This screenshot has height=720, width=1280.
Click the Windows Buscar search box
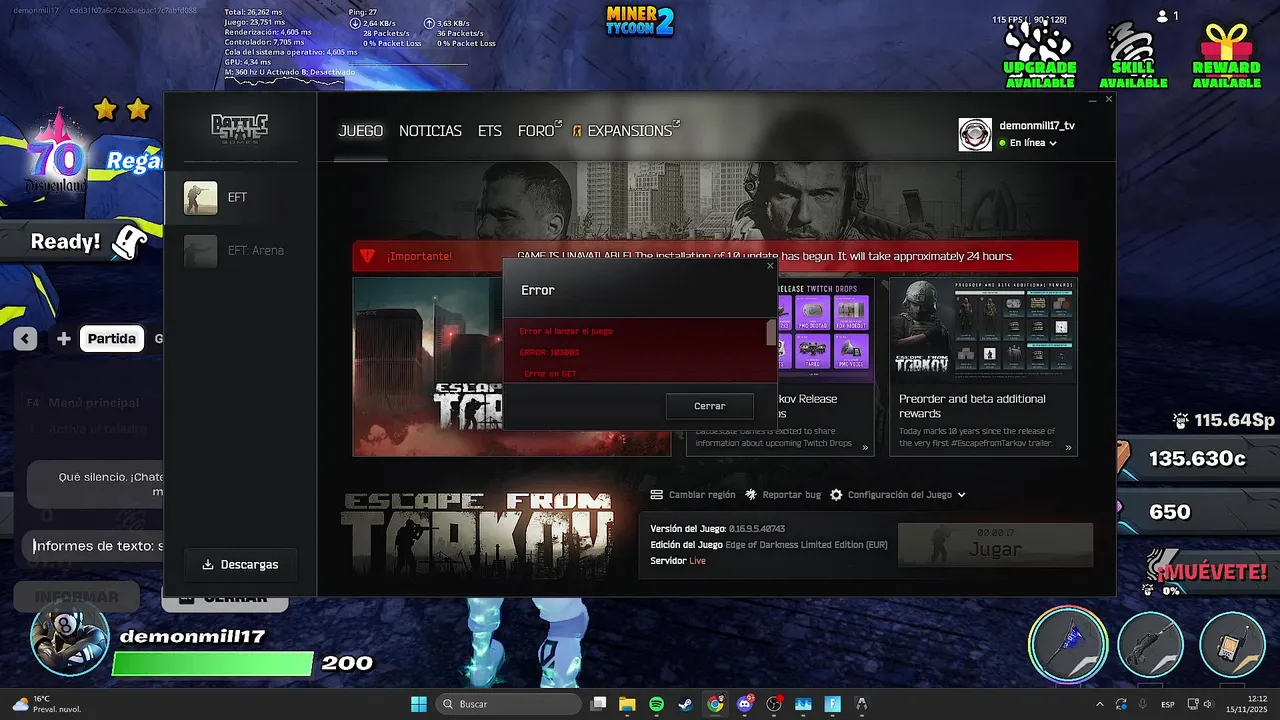(507, 704)
